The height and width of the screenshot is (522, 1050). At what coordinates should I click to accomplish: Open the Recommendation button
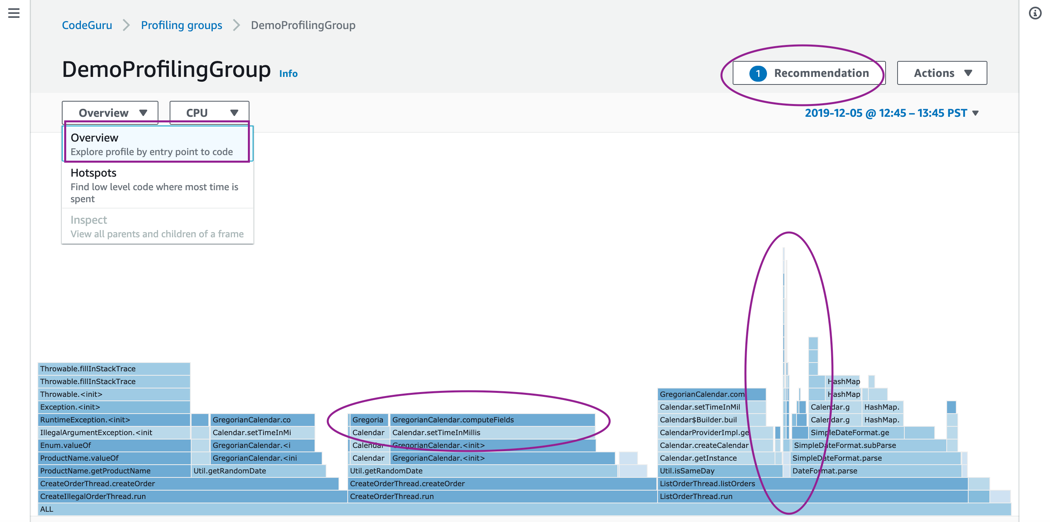pyautogui.click(x=809, y=73)
